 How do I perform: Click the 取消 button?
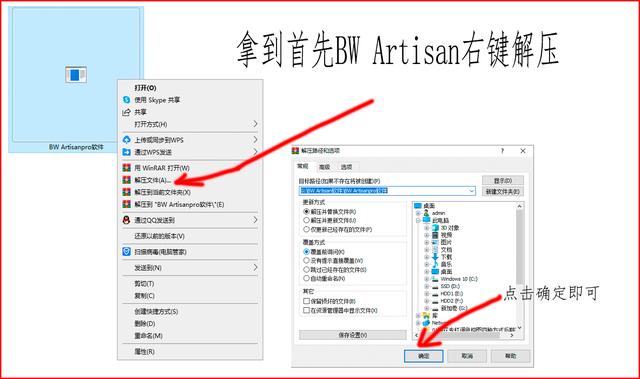click(x=467, y=356)
